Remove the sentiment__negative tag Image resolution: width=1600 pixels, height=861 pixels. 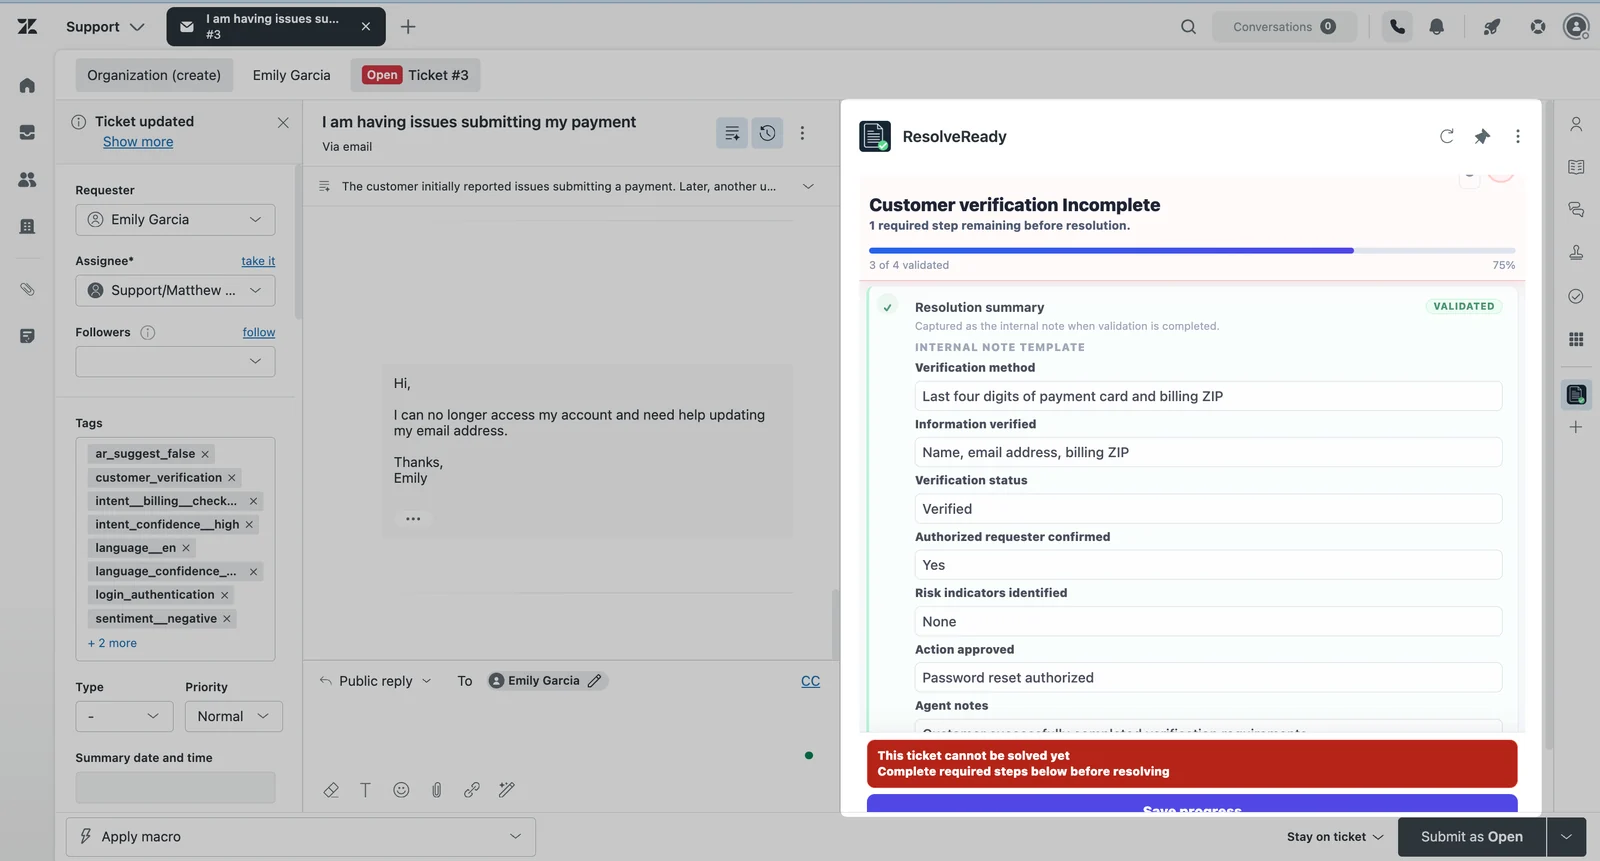click(x=227, y=619)
